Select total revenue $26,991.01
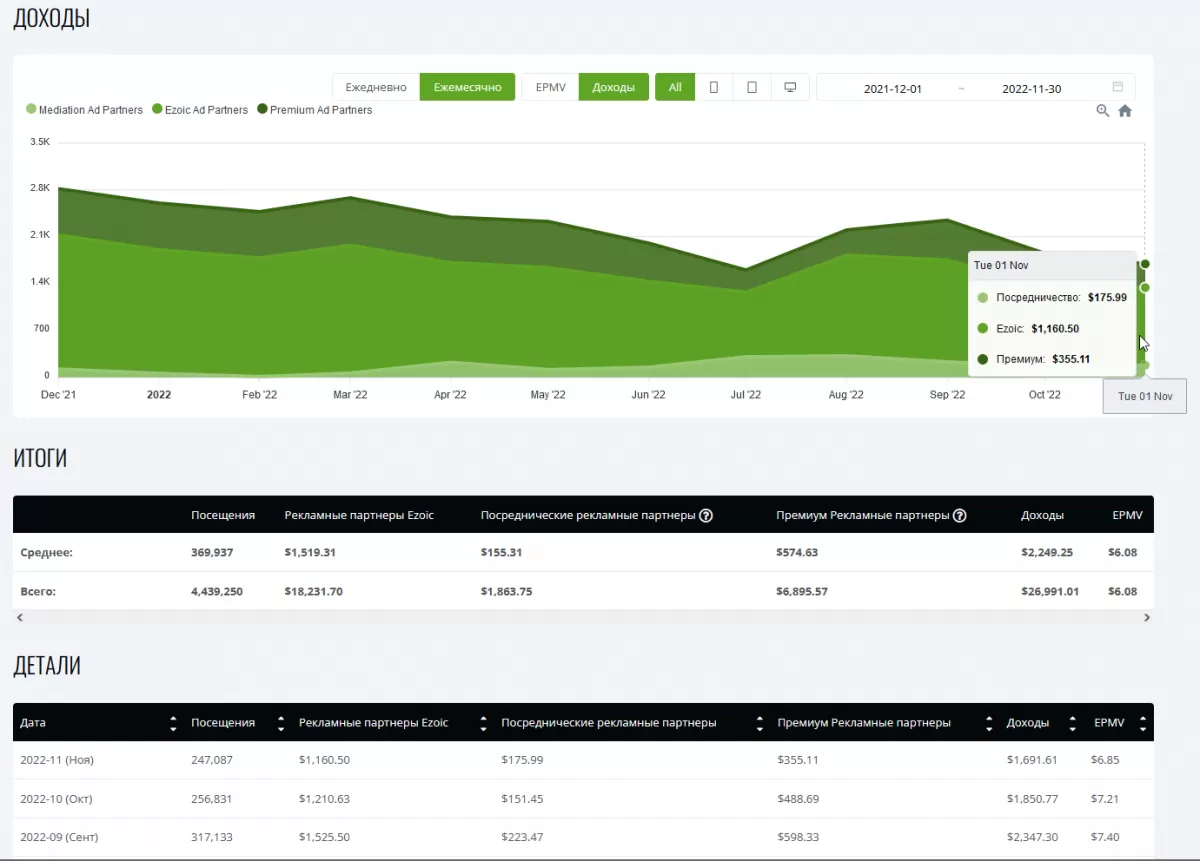 1050,592
